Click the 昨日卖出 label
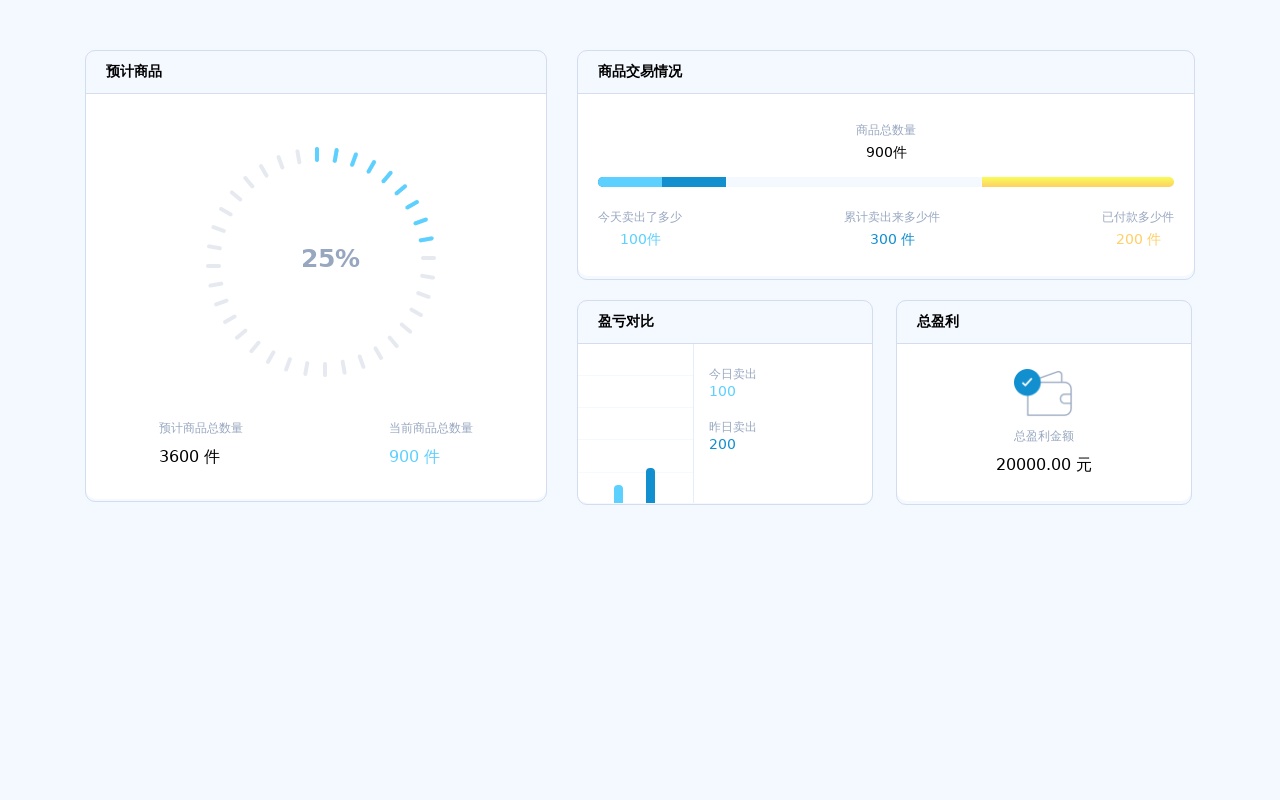Screen dimensions: 1280x800 point(733,427)
